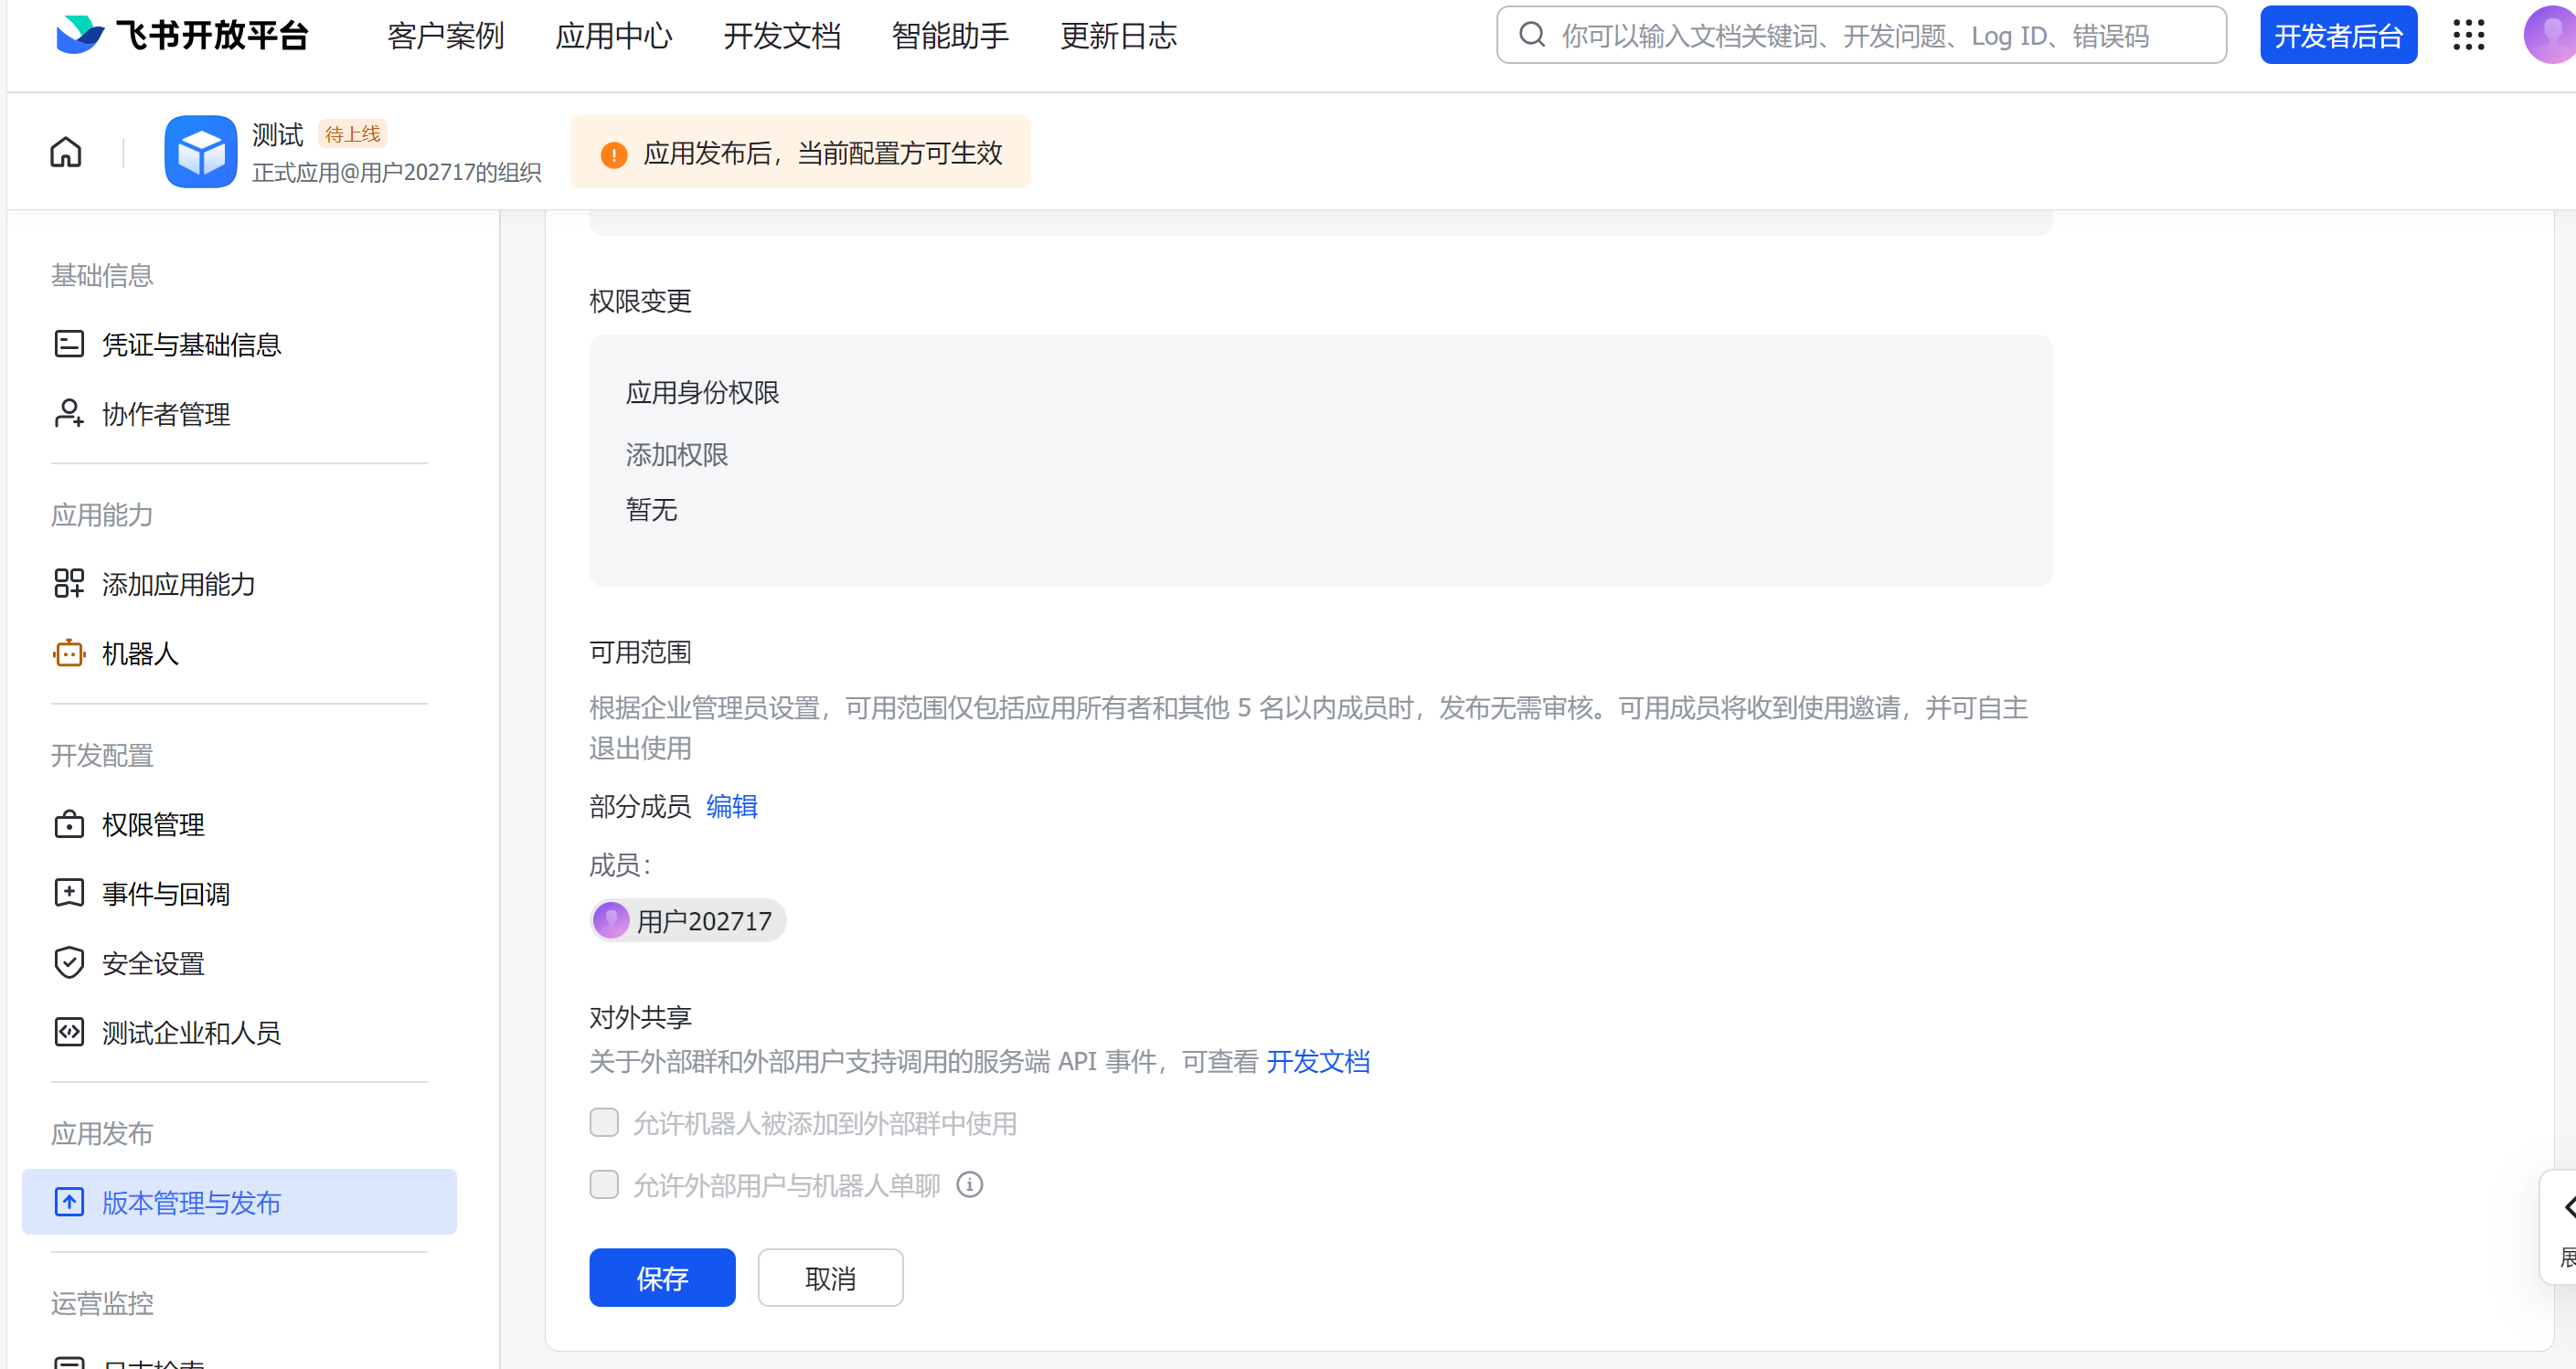Open 应用中心 in top navigation
The width and height of the screenshot is (2576, 1369).
click(x=613, y=36)
